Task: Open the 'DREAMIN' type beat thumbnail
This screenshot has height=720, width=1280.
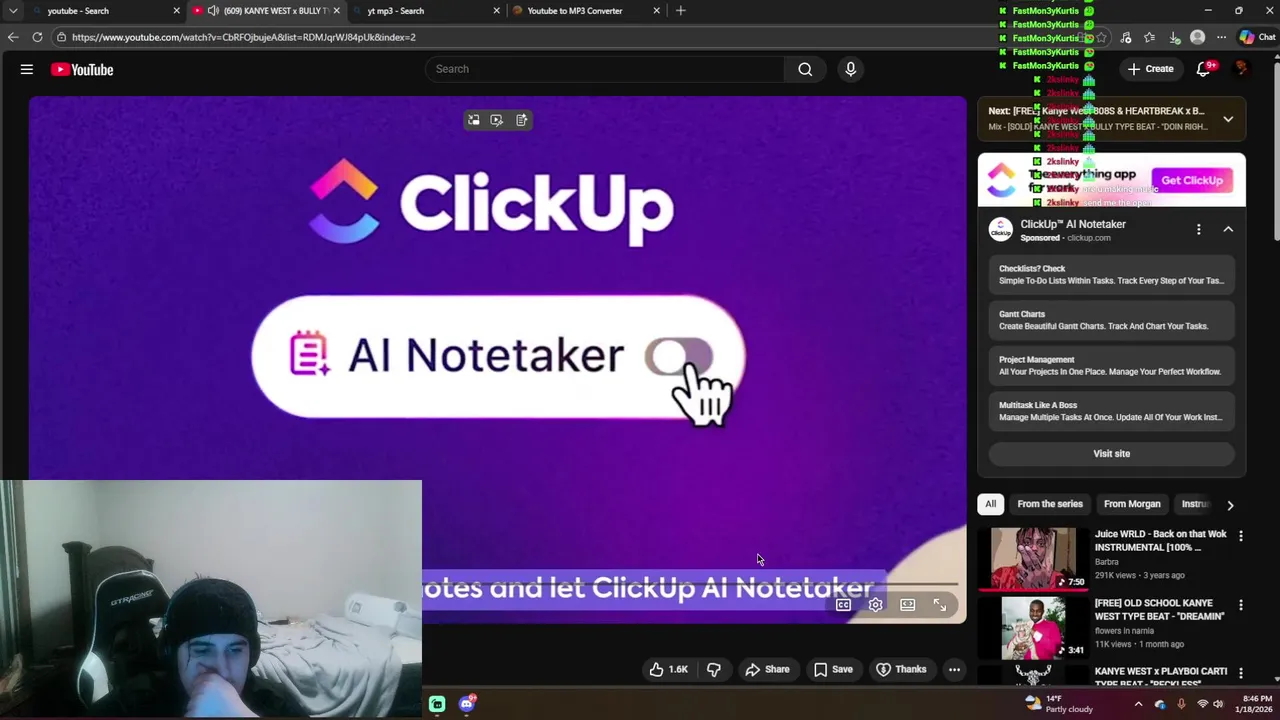Action: tap(1033, 627)
